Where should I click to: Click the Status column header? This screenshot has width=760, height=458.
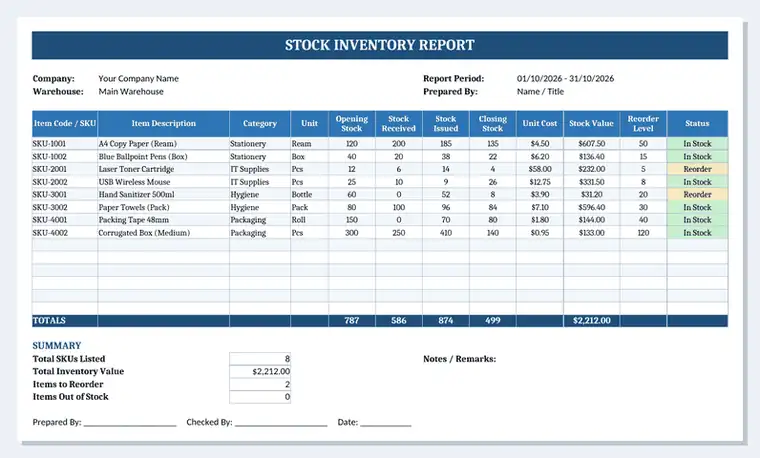[697, 124]
